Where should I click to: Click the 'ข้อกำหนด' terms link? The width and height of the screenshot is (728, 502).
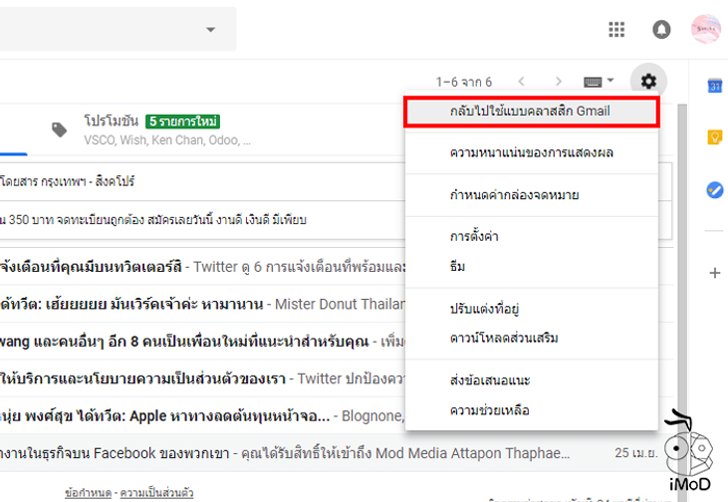click(88, 493)
